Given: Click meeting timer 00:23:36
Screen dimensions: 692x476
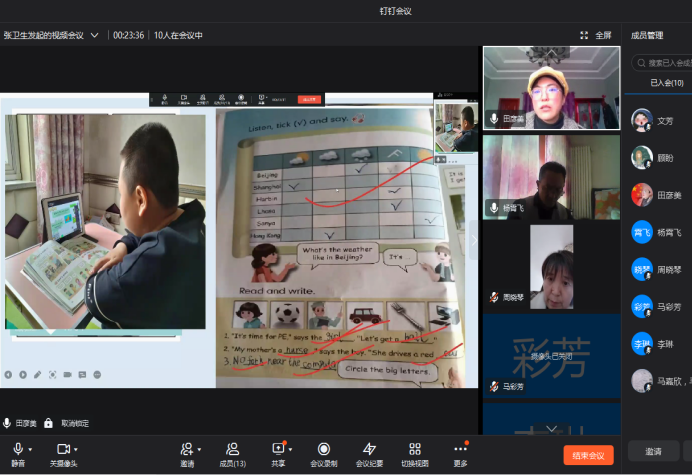Looking at the screenshot, I should pos(128,35).
